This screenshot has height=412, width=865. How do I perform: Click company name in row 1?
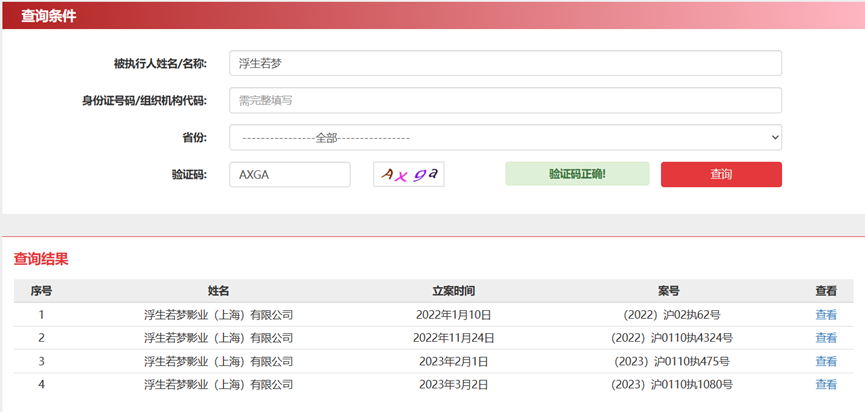pyautogui.click(x=218, y=315)
